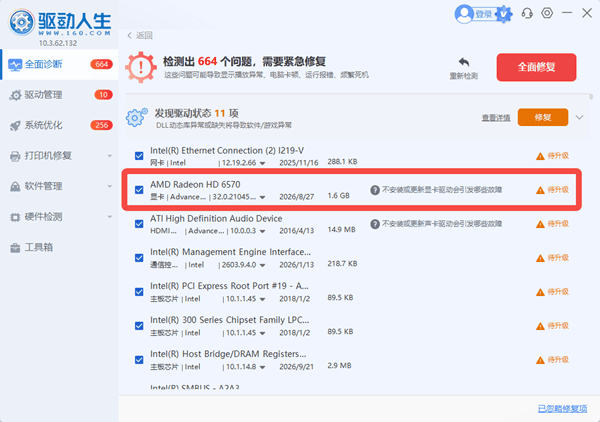Click the version number 10.3.62.132
This screenshot has height=422, width=600.
pyautogui.click(x=58, y=43)
